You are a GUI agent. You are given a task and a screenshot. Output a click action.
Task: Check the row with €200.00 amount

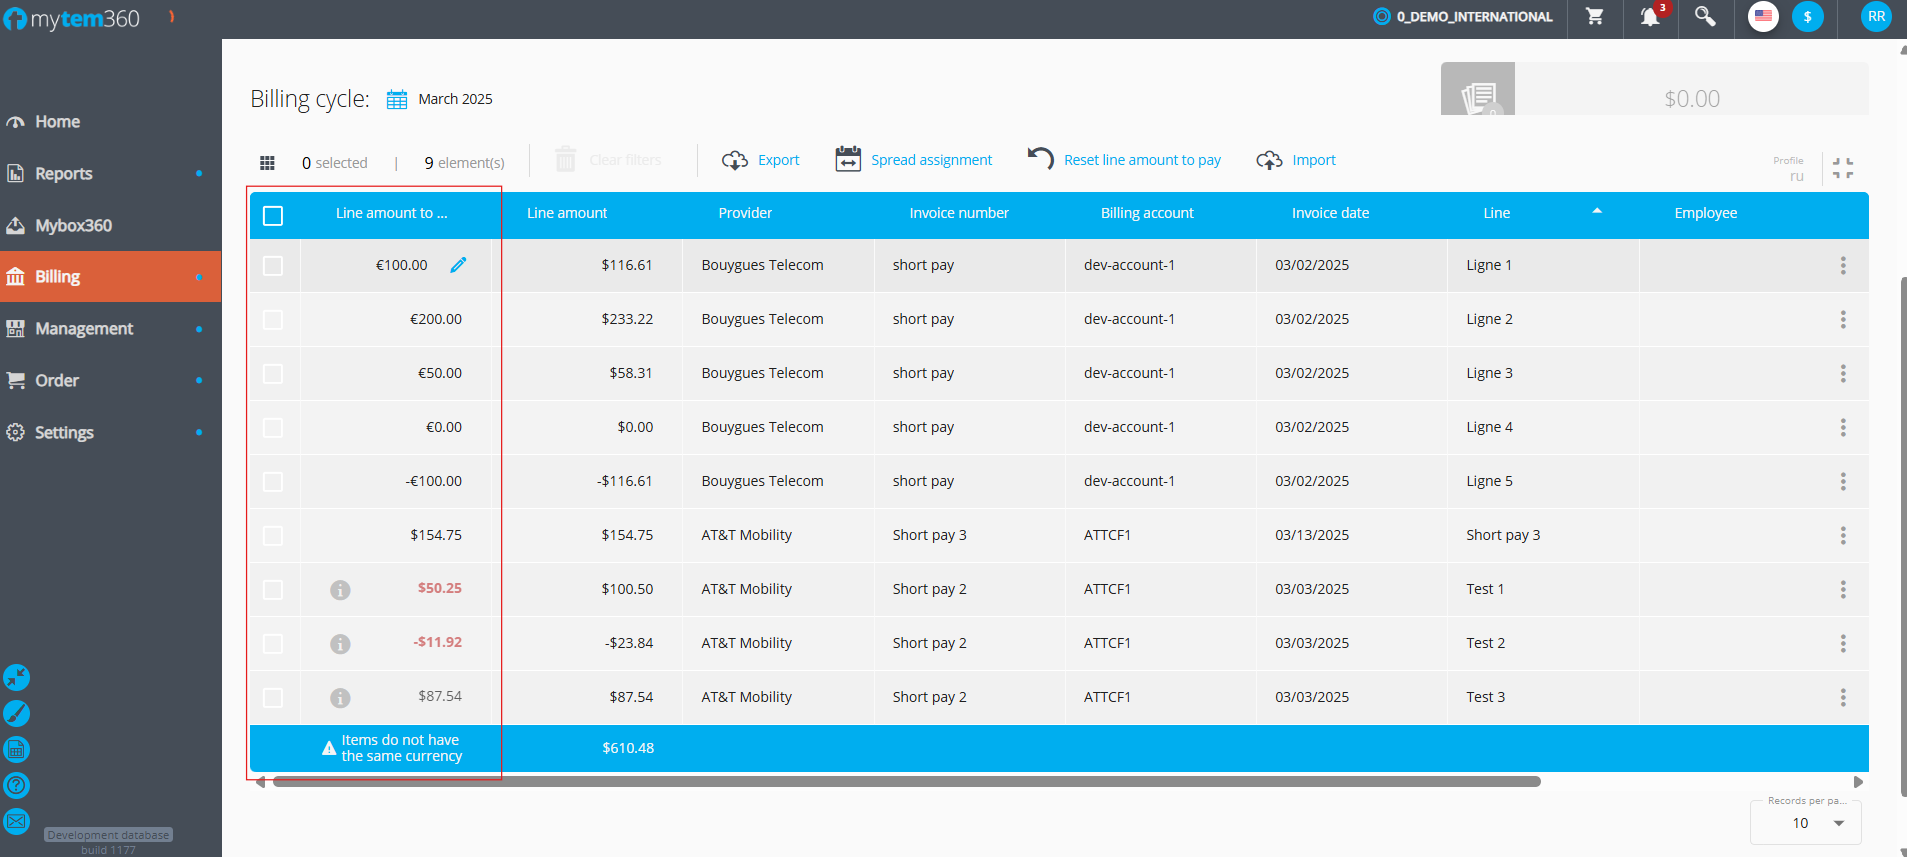point(273,320)
